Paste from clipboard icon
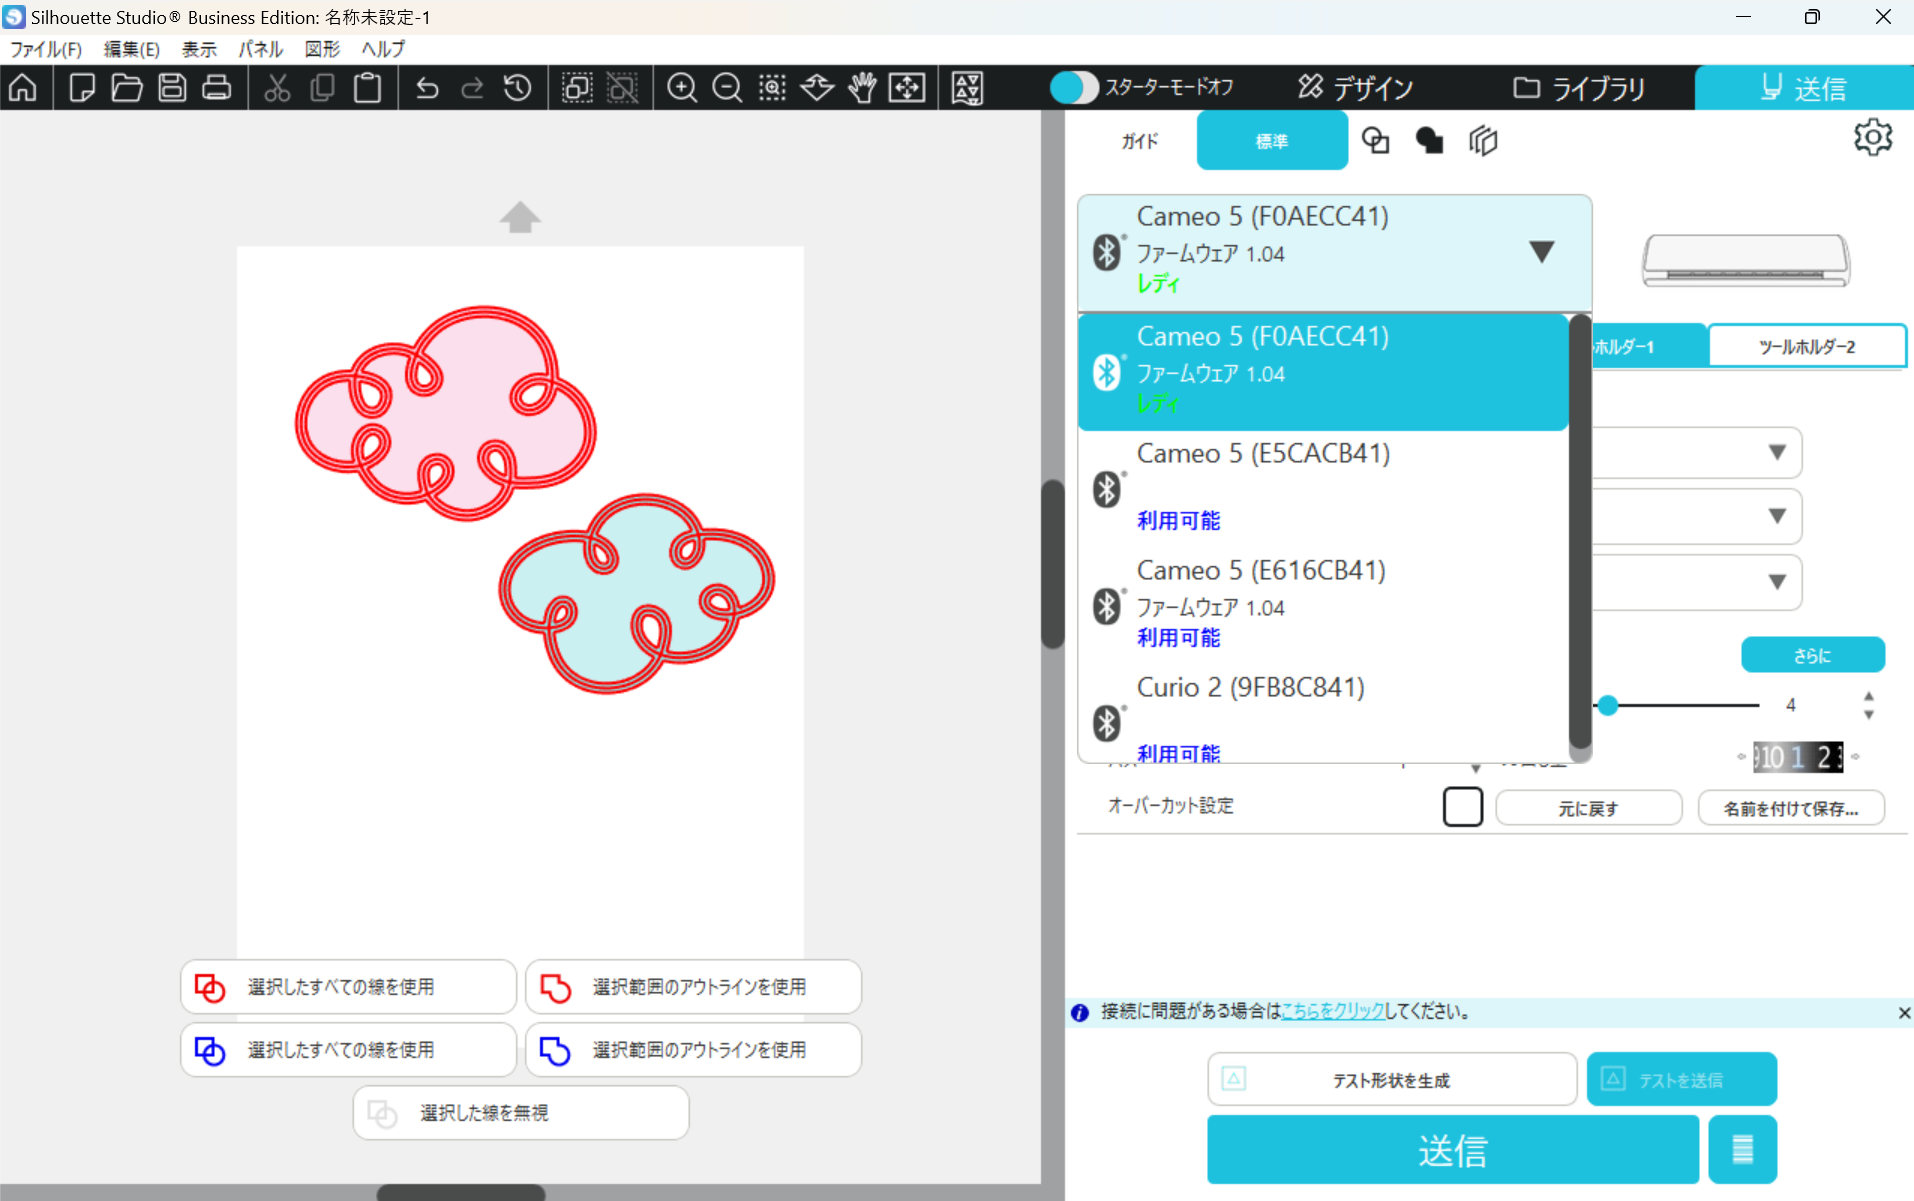The height and width of the screenshot is (1201, 1914). coord(367,88)
